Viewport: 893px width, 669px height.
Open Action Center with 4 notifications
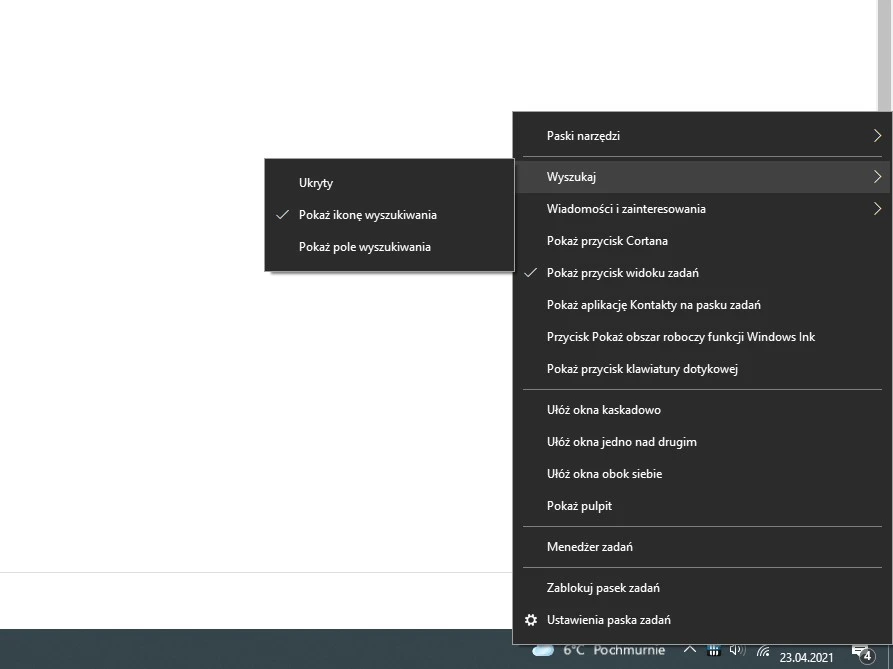[x=860, y=652]
